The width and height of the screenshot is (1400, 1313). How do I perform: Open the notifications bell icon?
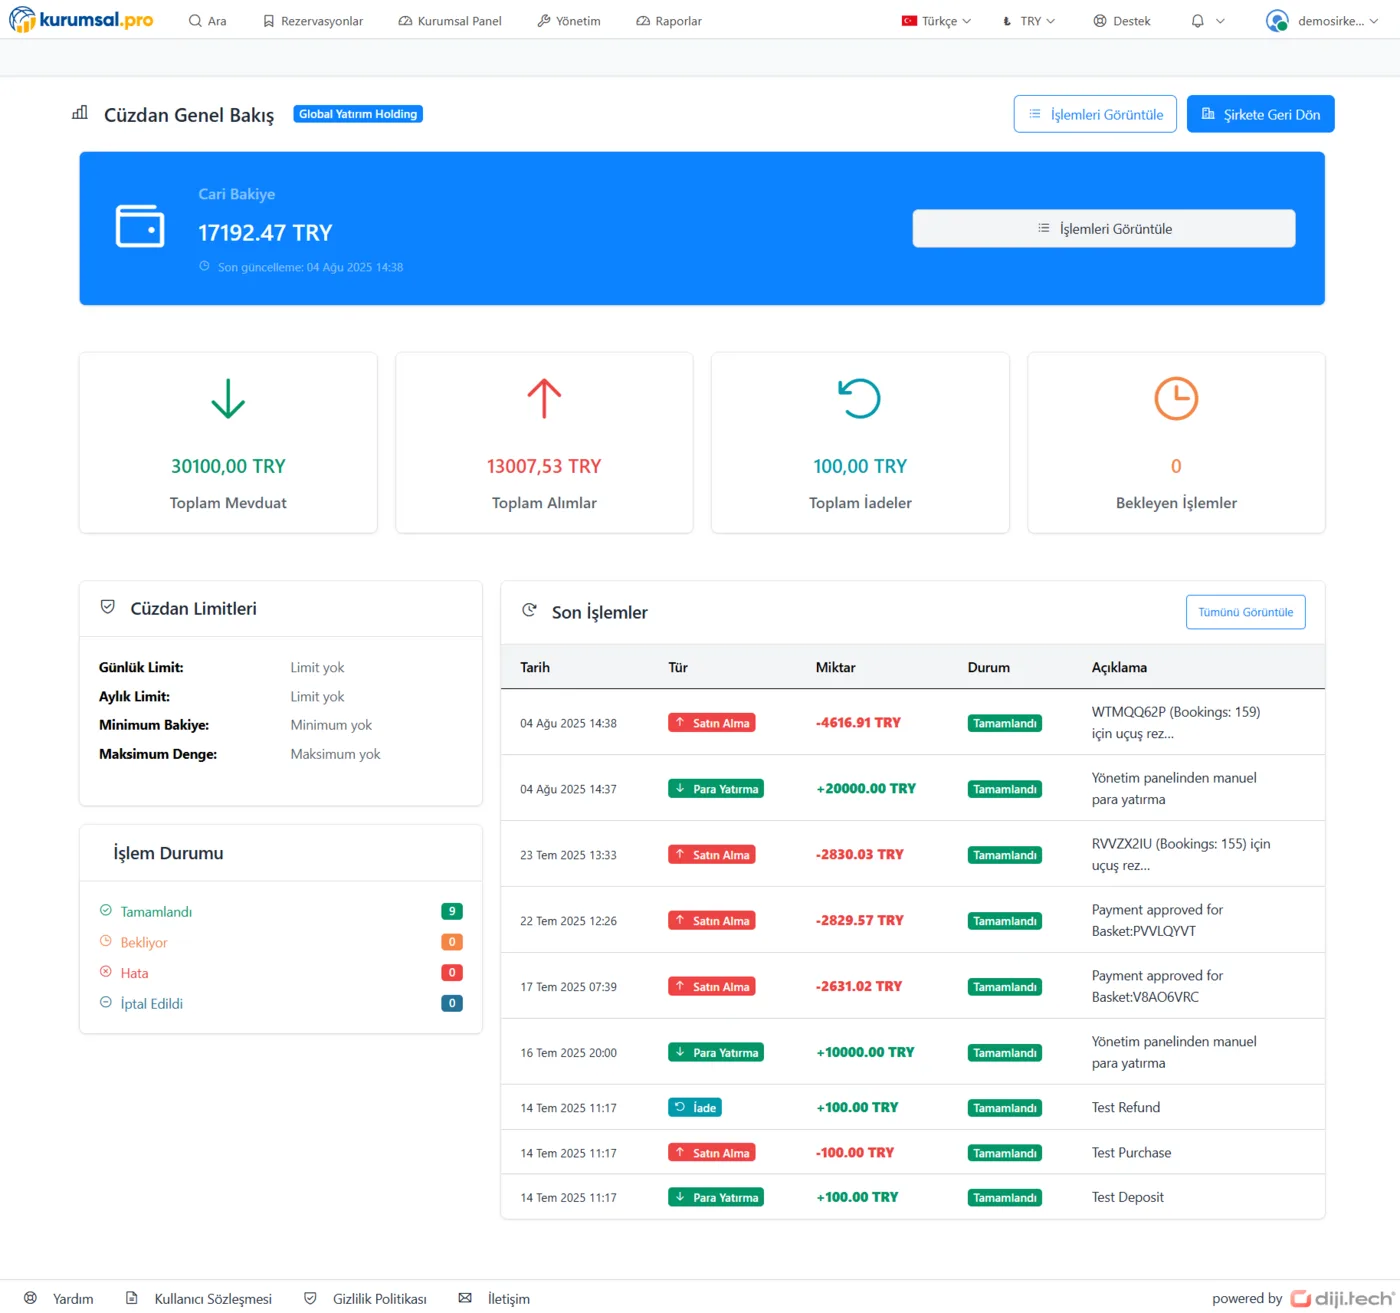click(1197, 21)
